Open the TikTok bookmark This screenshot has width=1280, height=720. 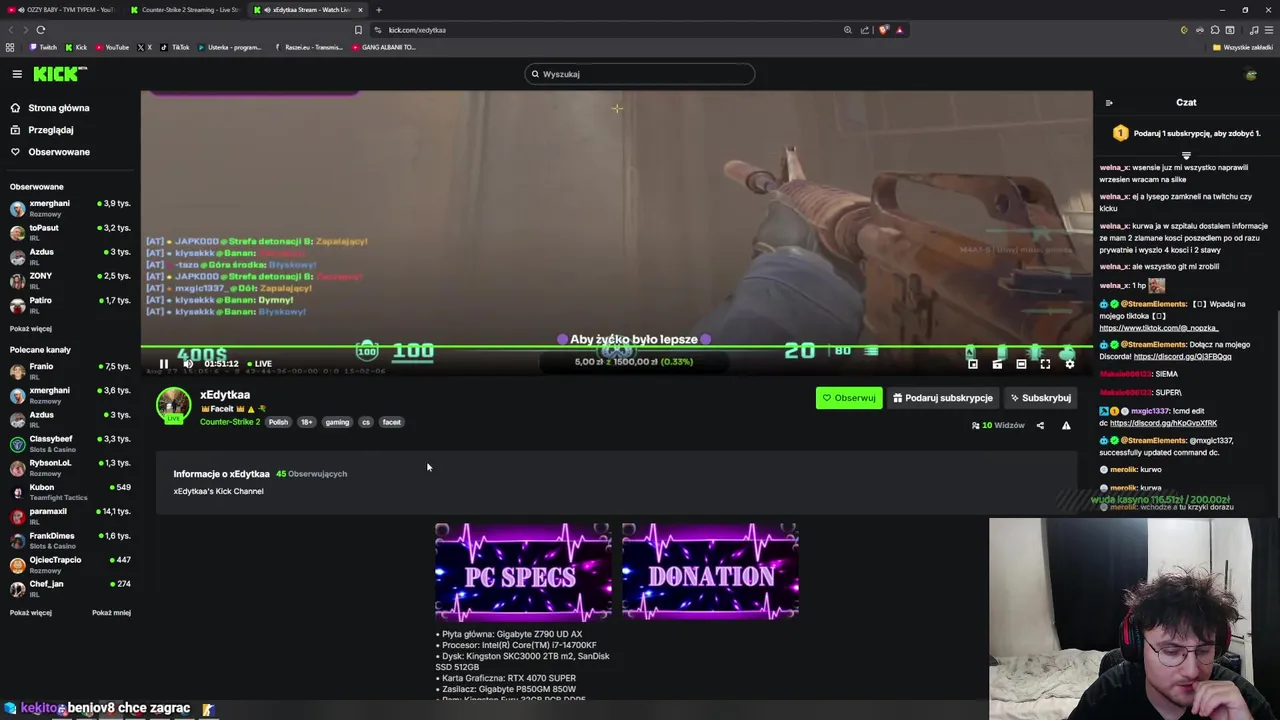click(175, 47)
